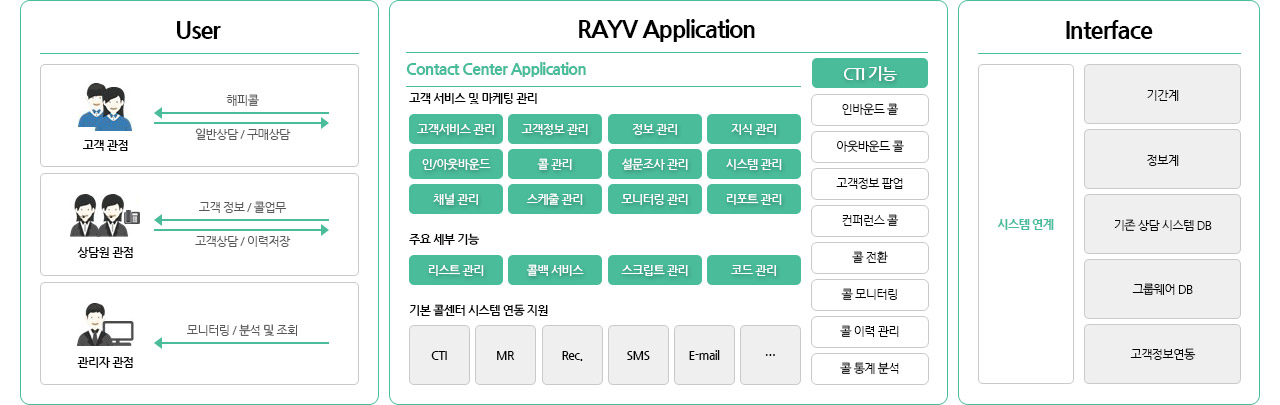This screenshot has width=1280, height=405.
Task: Click 기존 상담 시스템 DB box
Action: pyautogui.click(x=1163, y=224)
